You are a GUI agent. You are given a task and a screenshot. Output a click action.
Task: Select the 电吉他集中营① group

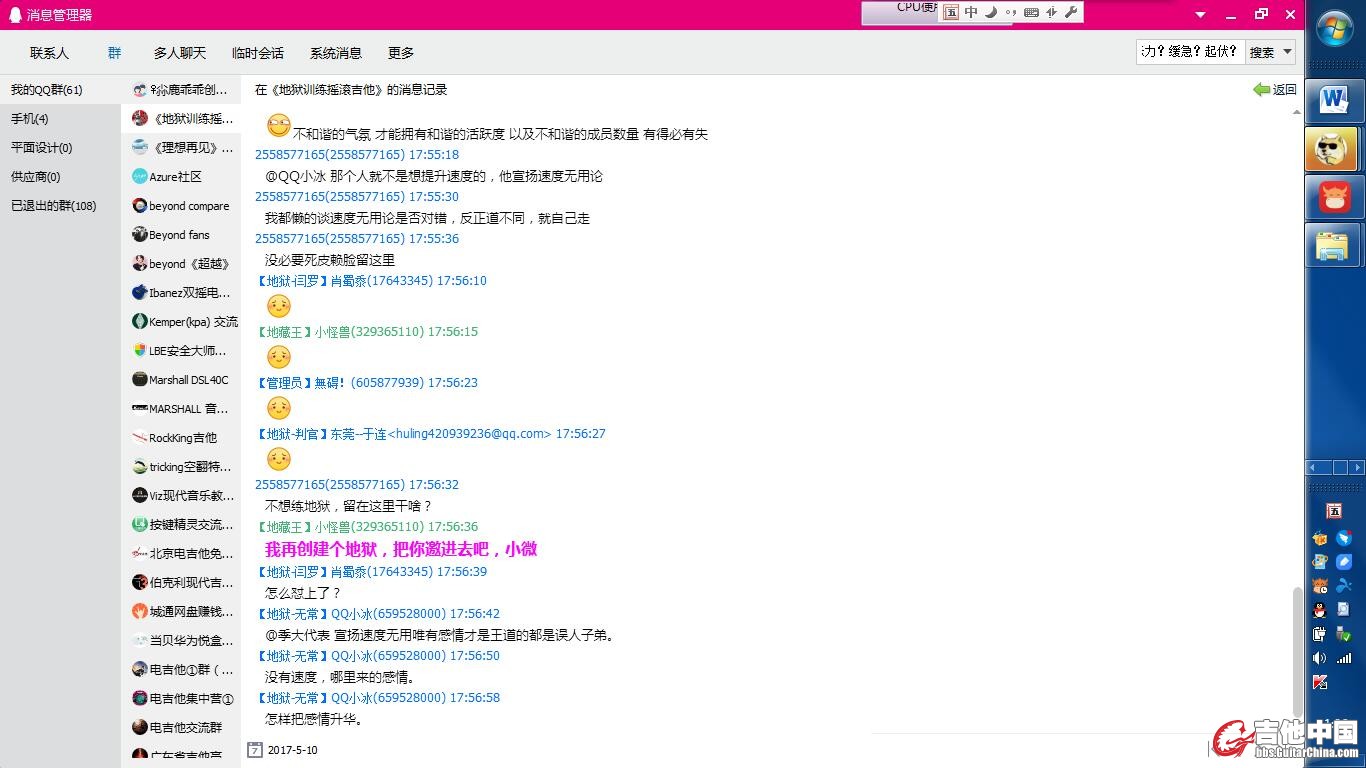pos(181,698)
